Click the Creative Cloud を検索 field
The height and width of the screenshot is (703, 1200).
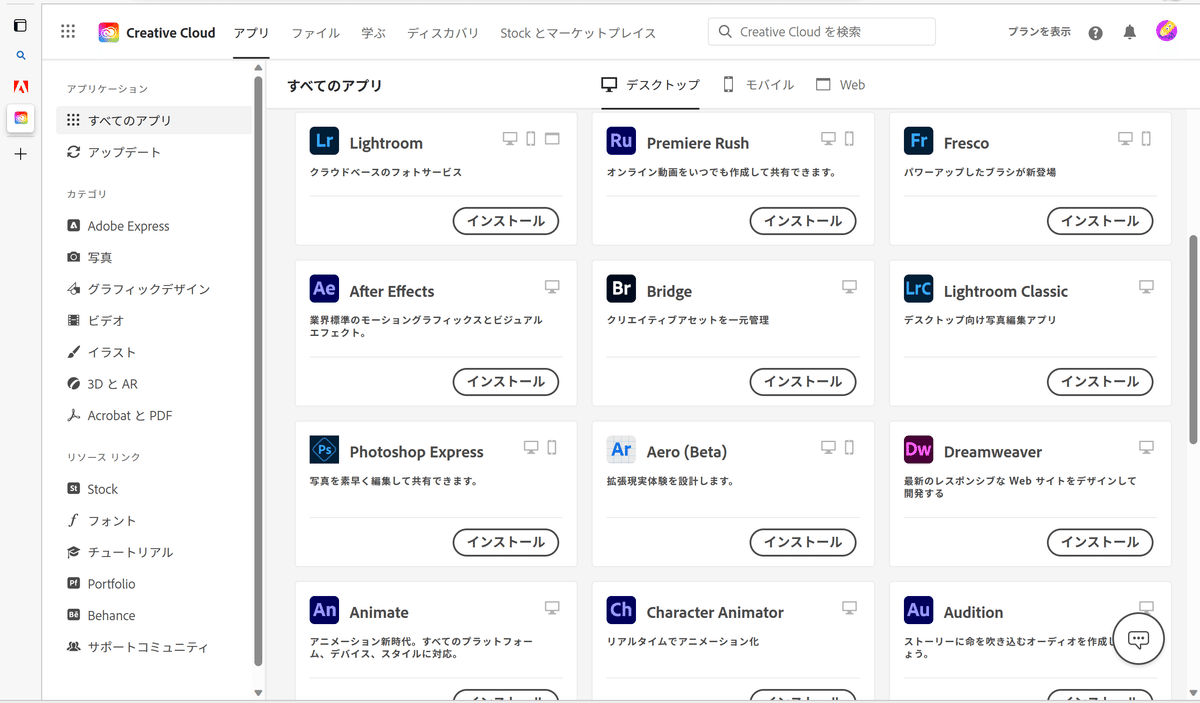tap(822, 32)
